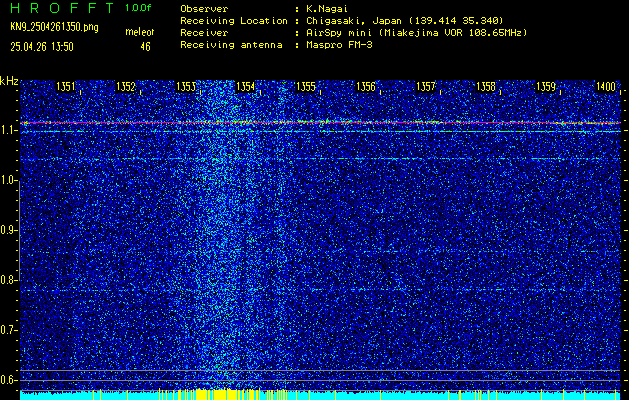Click the meteor label
The height and width of the screenshot is (400, 629).
140,32
